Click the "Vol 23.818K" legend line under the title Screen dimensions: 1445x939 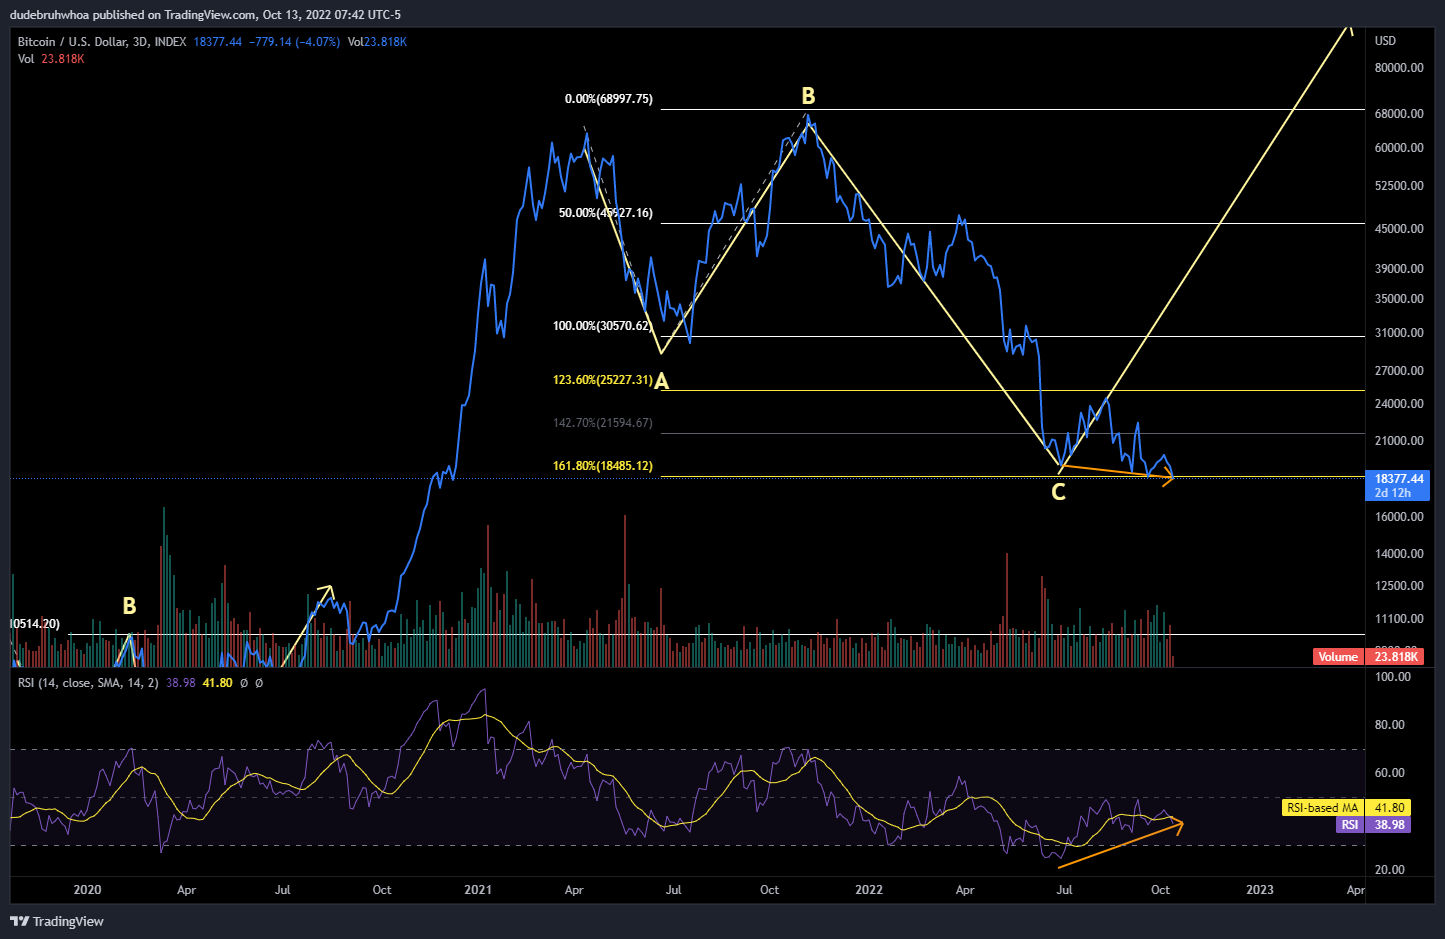51,59
